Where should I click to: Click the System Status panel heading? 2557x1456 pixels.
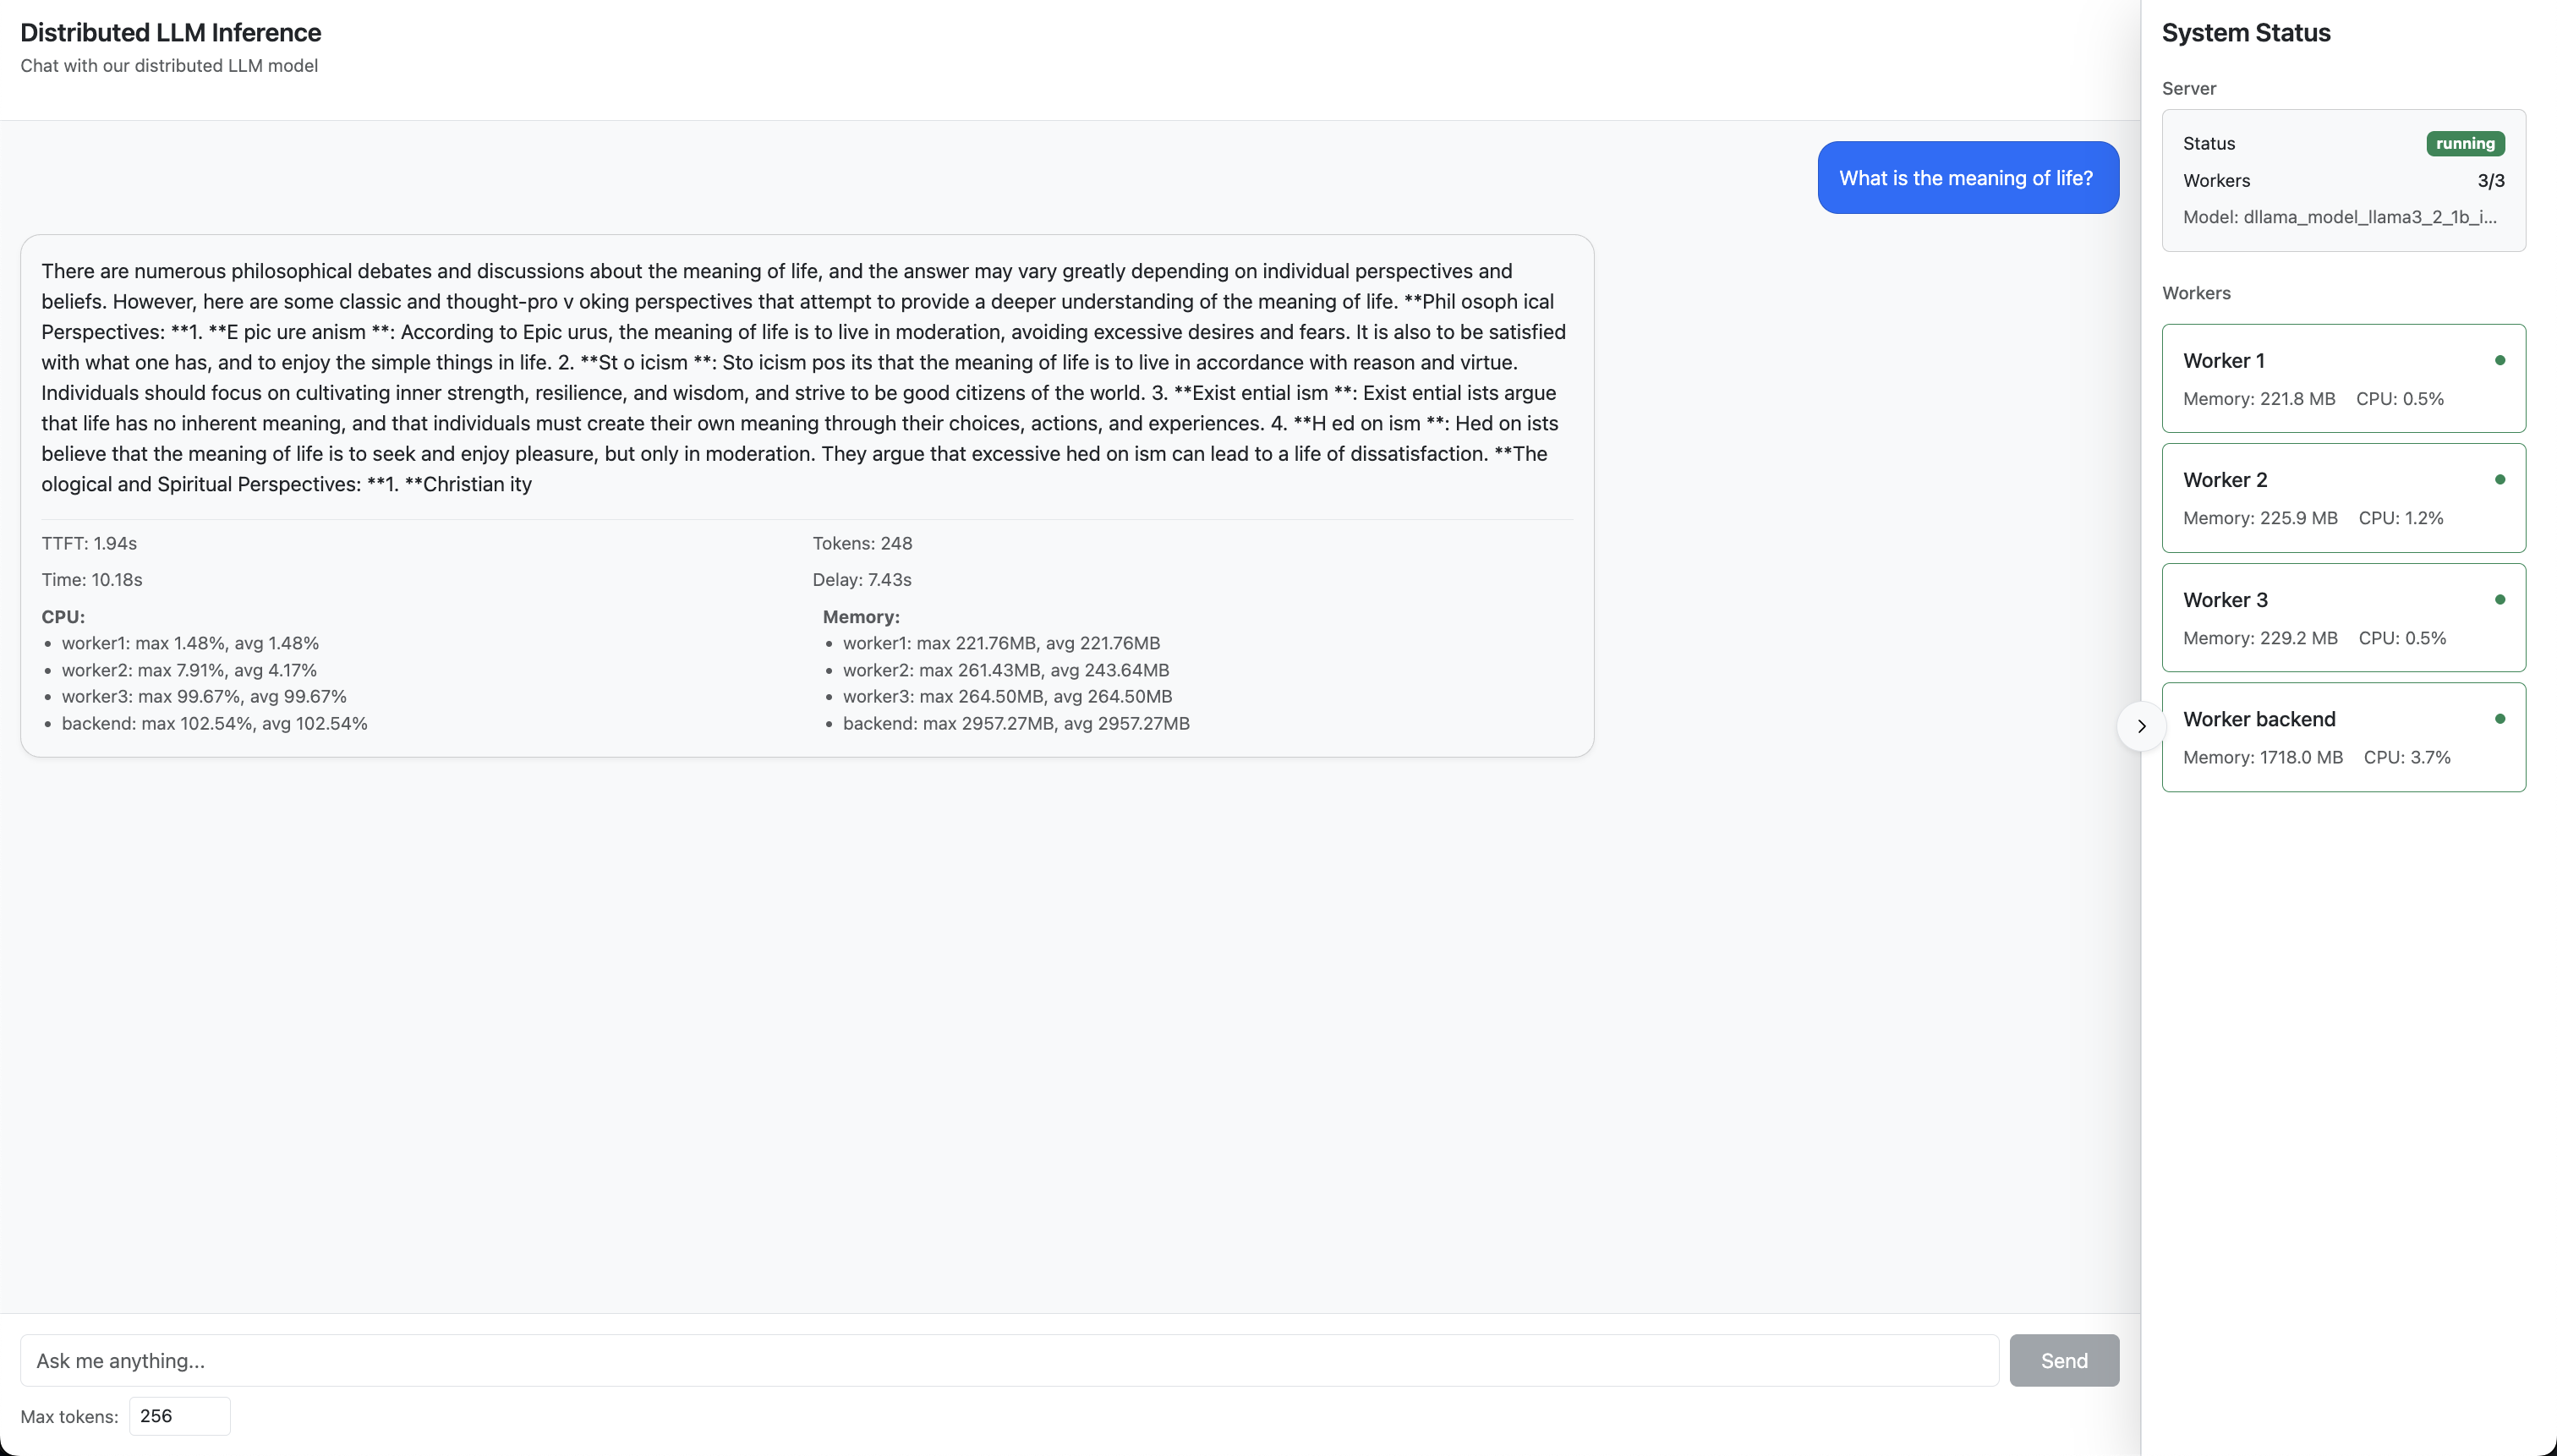coord(2246,33)
